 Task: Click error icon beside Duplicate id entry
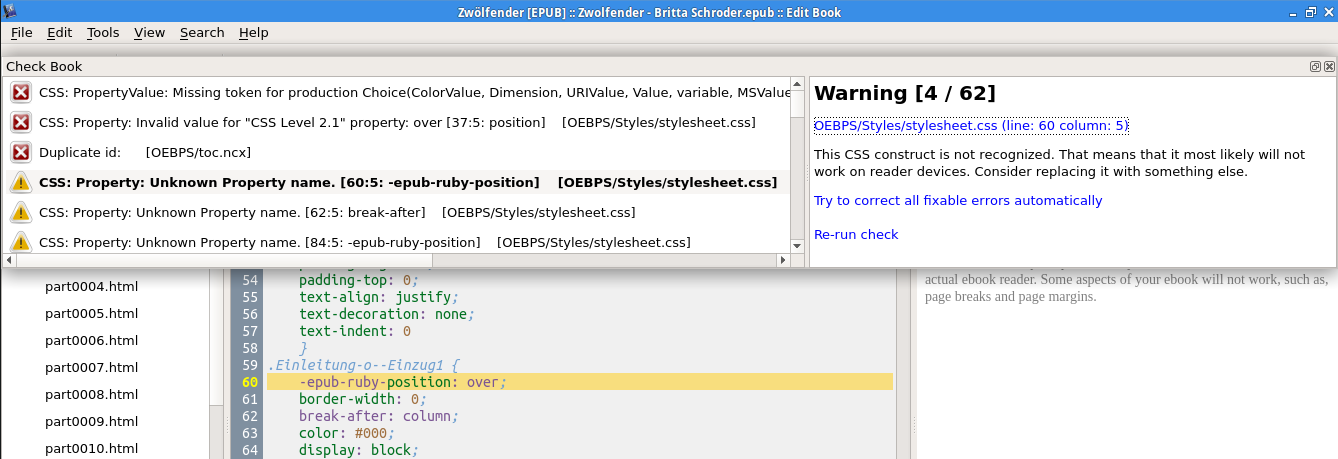click(21, 152)
